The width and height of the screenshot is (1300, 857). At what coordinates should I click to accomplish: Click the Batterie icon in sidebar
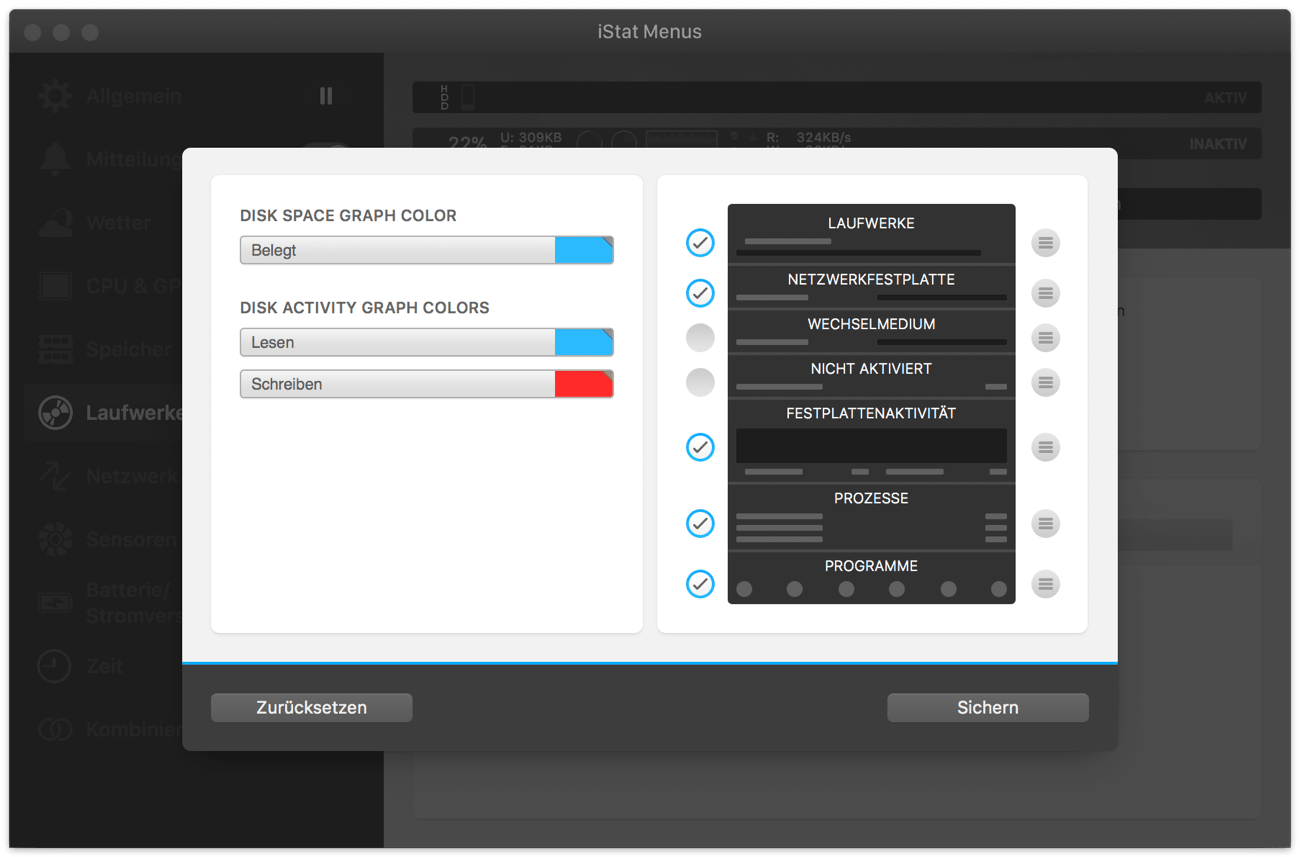pos(55,603)
